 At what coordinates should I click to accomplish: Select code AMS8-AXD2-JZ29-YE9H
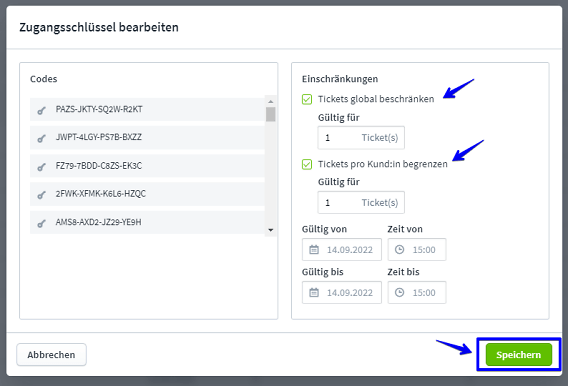point(147,222)
